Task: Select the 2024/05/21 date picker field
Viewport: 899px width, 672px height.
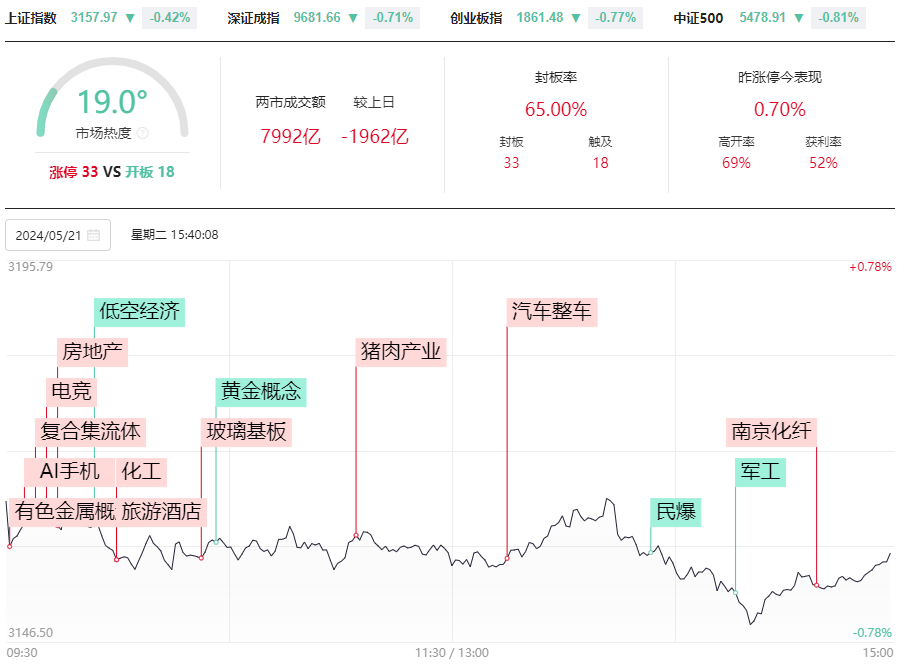Action: click(58, 235)
